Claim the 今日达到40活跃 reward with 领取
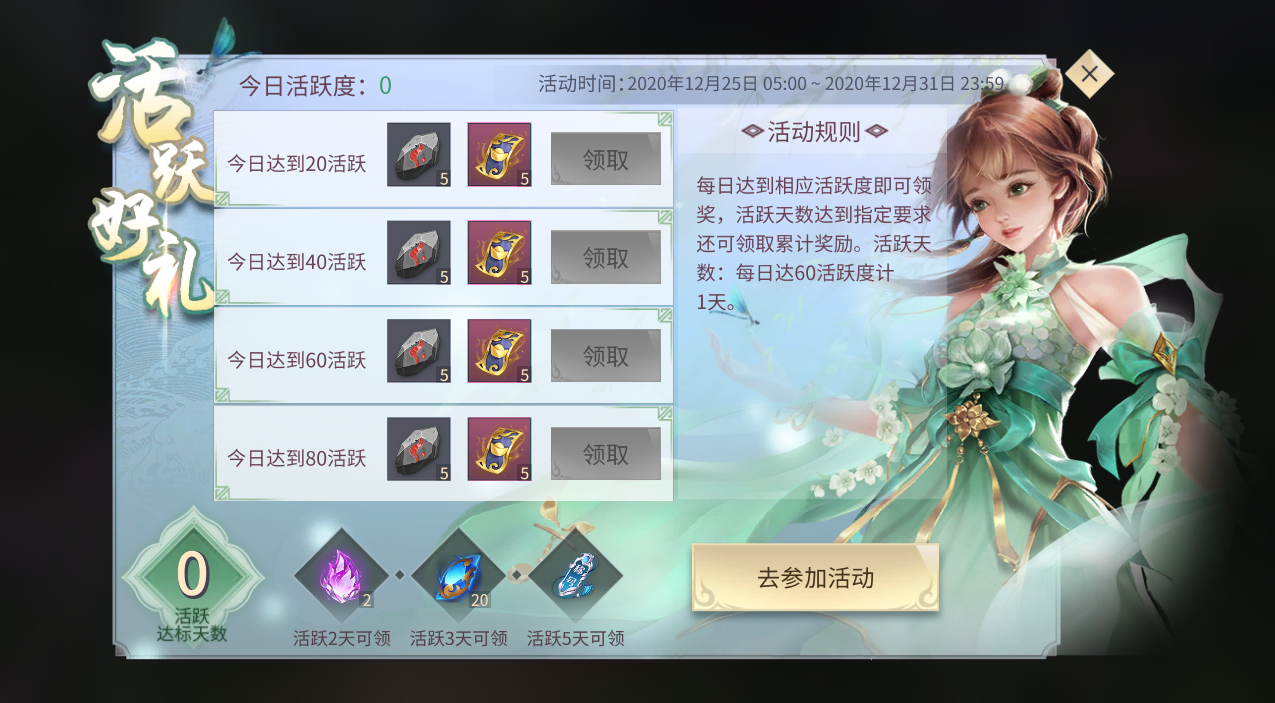Screen dimensions: 1275x703 tap(606, 257)
